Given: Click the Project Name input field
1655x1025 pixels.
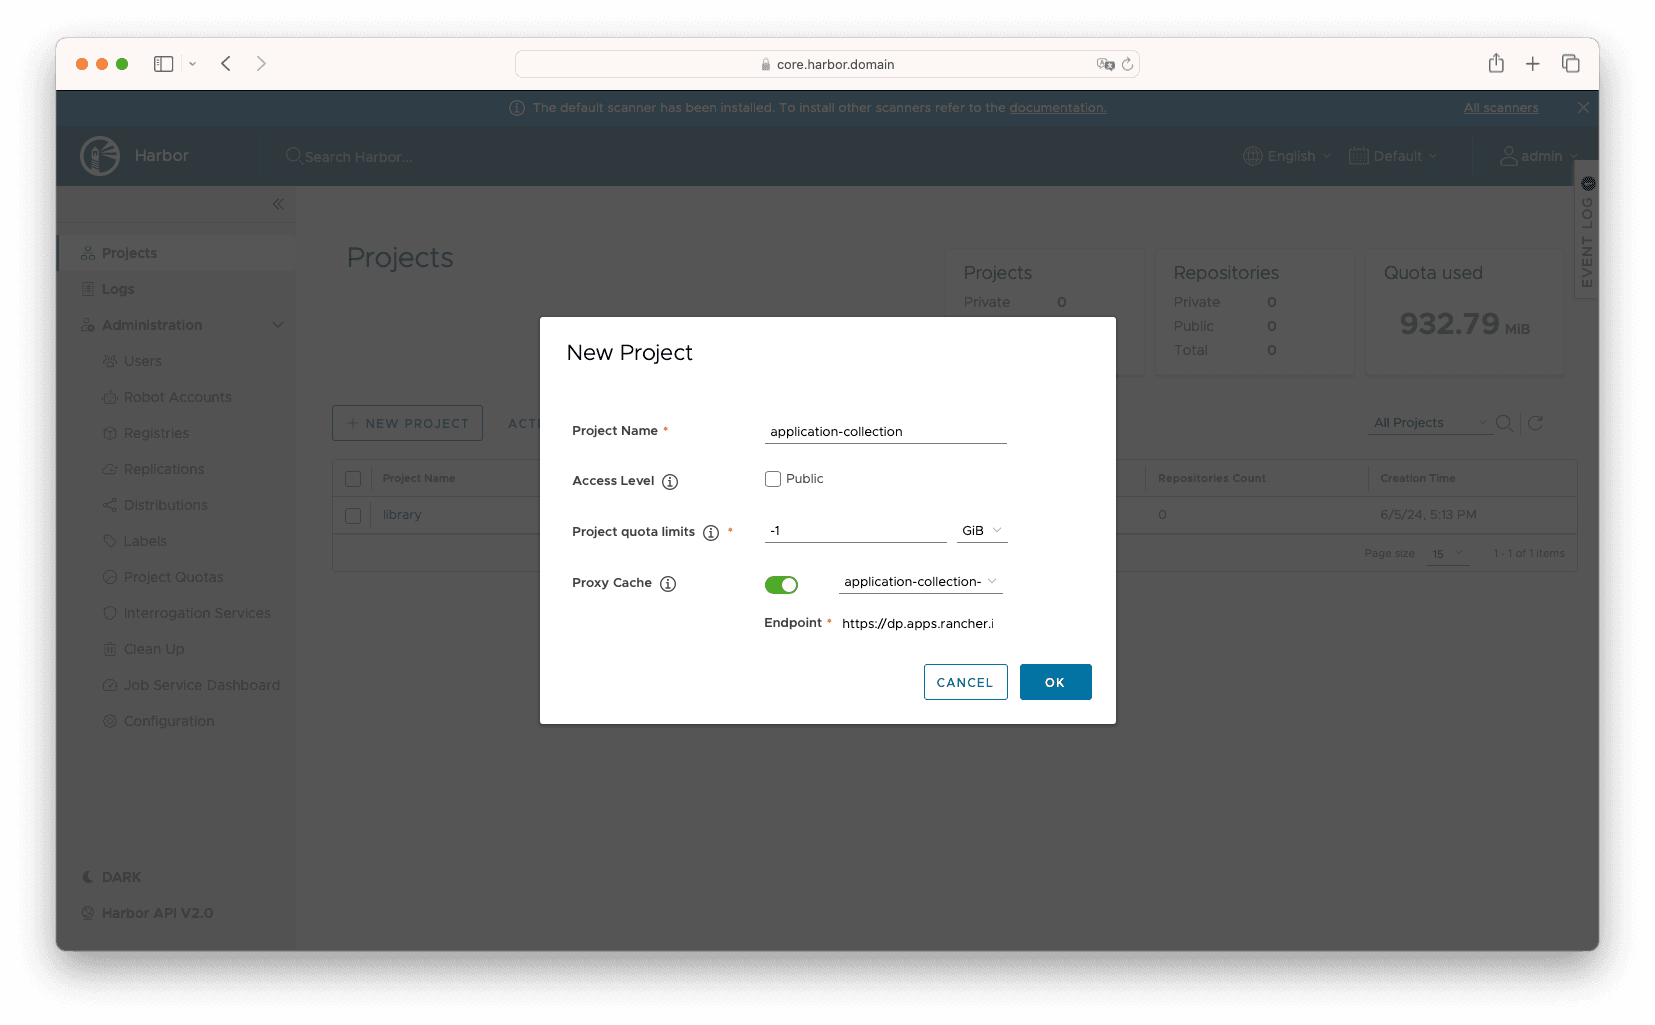Looking at the screenshot, I should click(885, 431).
